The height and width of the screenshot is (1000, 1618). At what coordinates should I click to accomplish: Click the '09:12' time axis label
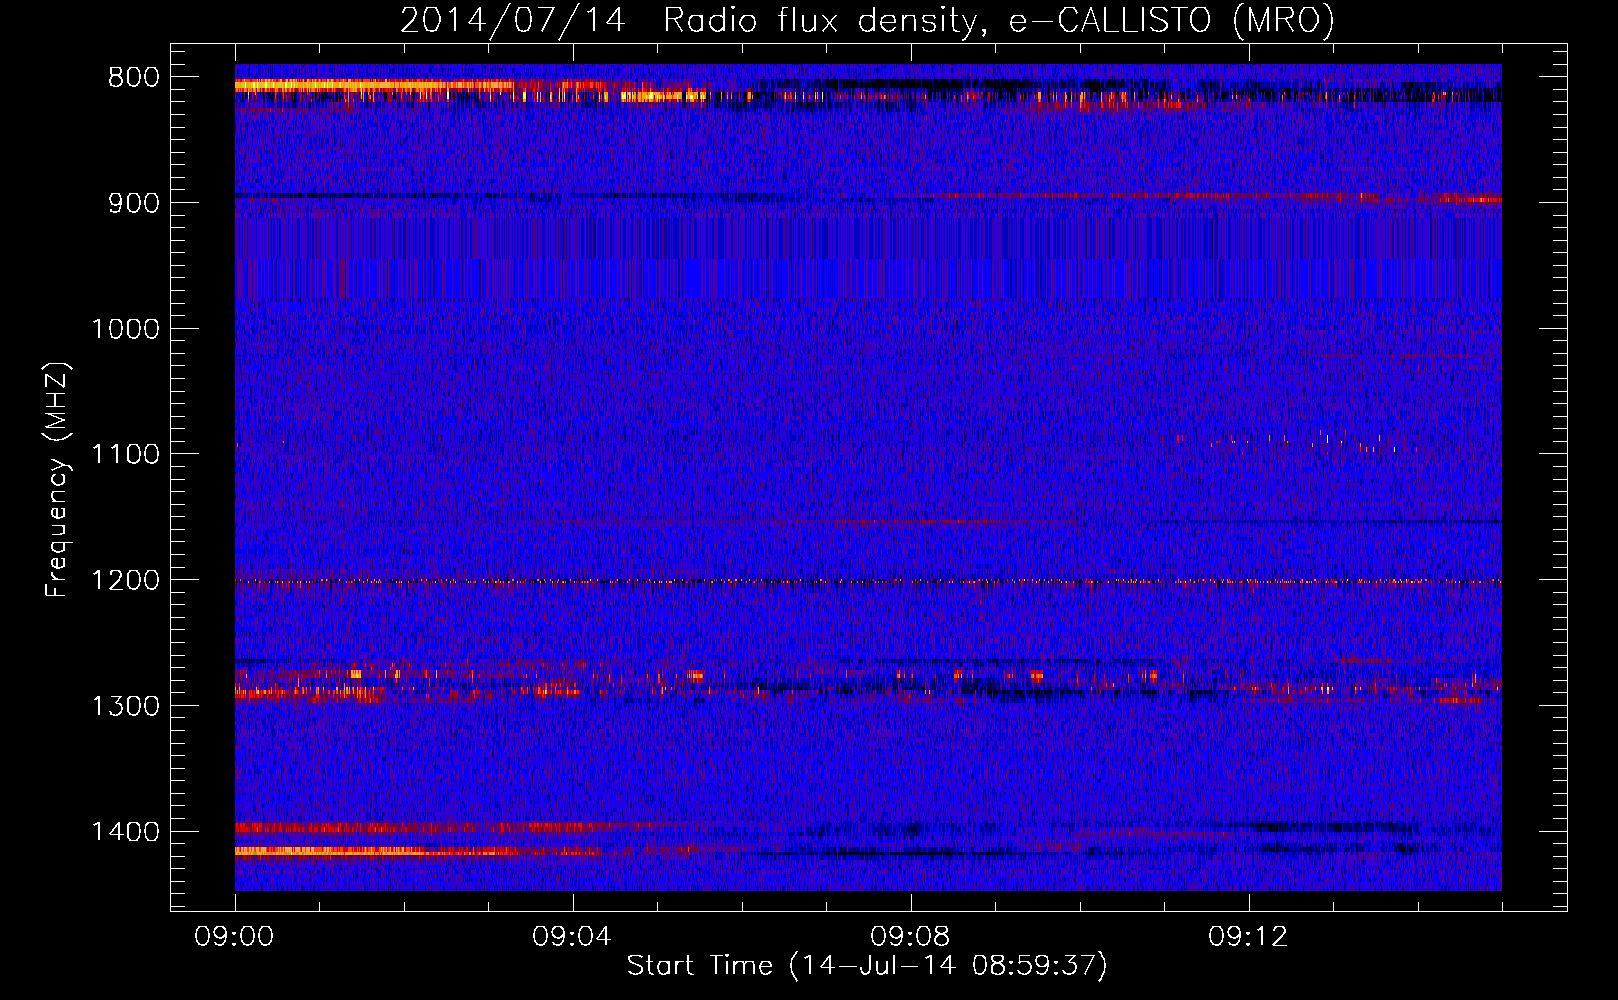click(1248, 937)
